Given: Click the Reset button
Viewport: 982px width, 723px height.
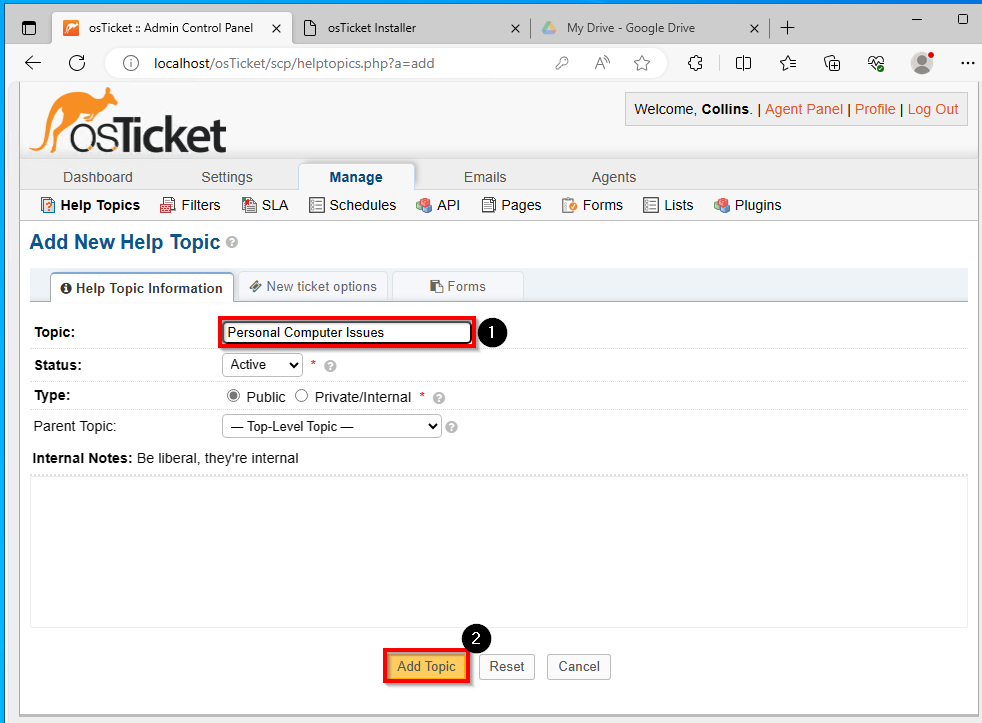Looking at the screenshot, I should (x=507, y=667).
